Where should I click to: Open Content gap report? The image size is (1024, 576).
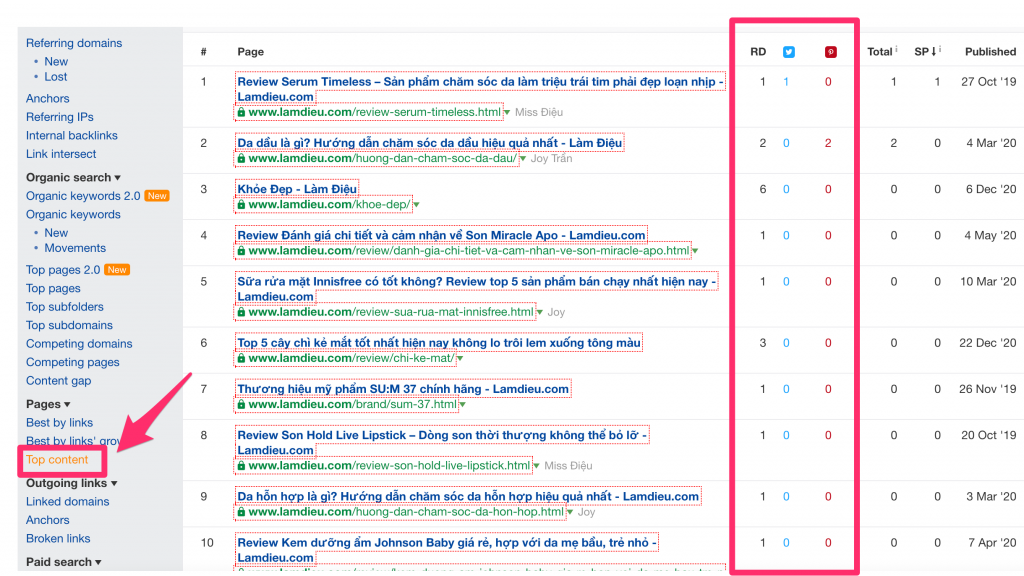point(58,381)
